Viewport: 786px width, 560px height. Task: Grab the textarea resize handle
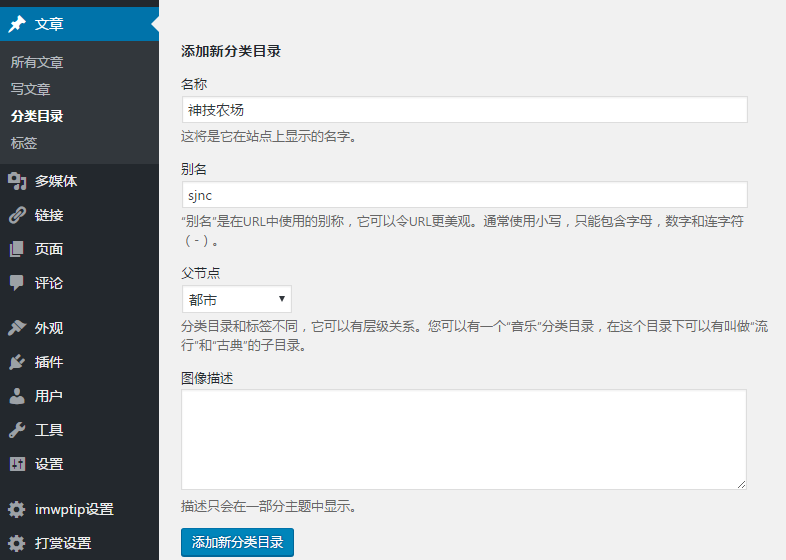coord(741,484)
